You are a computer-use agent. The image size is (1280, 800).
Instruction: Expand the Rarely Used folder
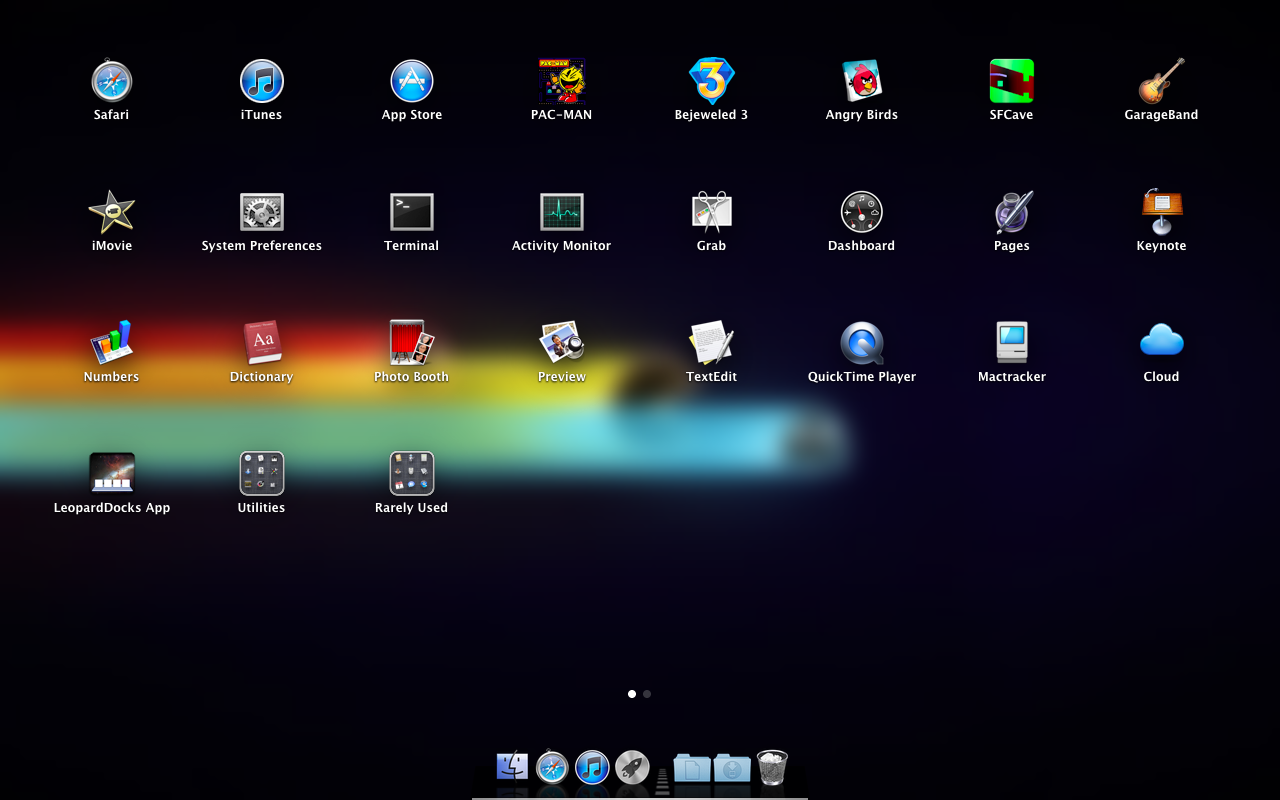point(412,473)
